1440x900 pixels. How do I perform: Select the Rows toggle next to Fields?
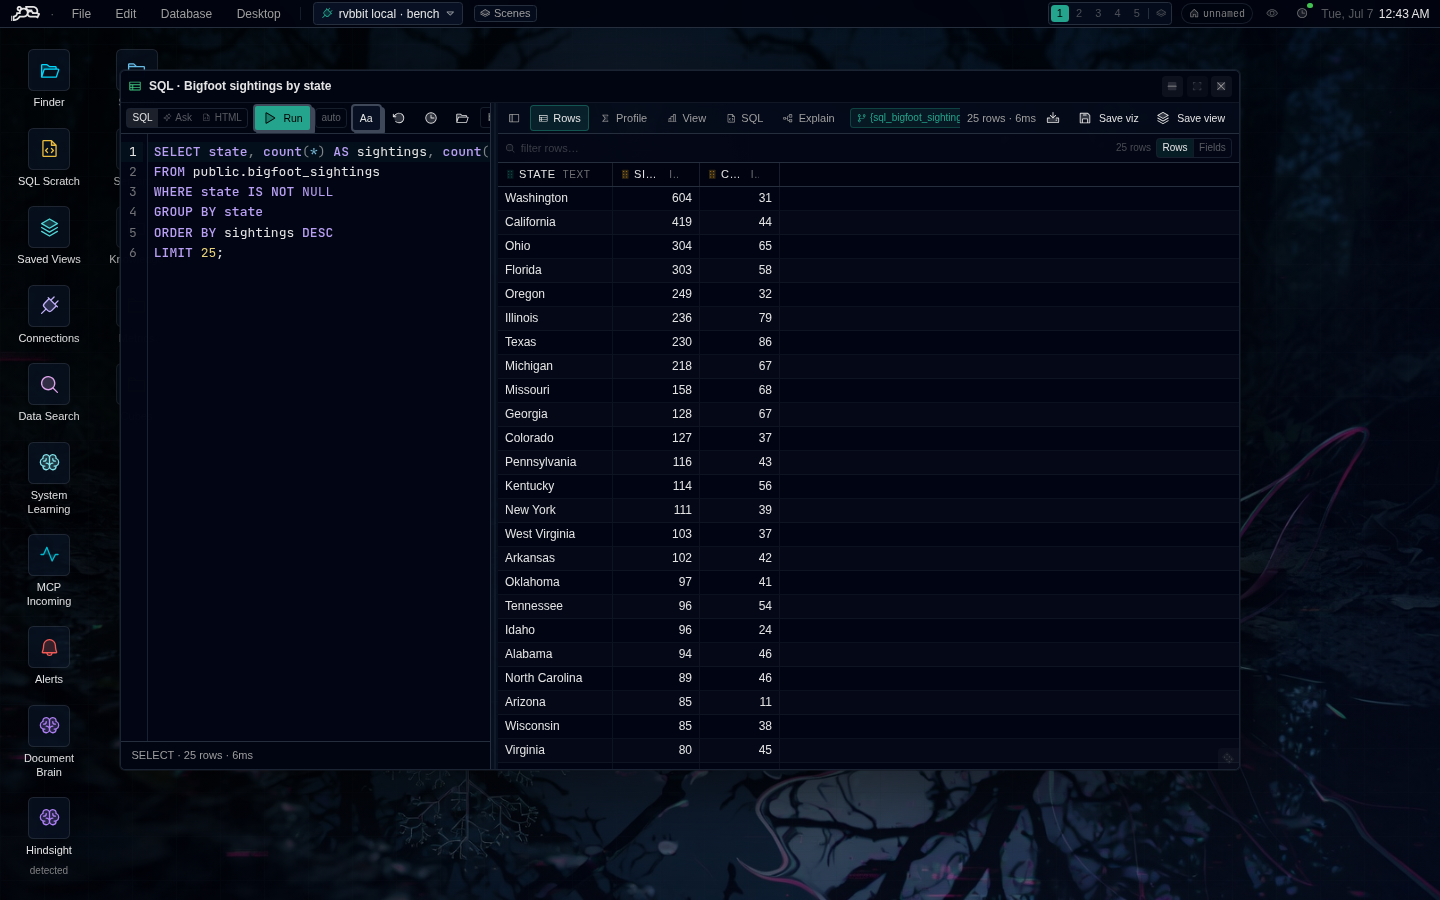1175,148
